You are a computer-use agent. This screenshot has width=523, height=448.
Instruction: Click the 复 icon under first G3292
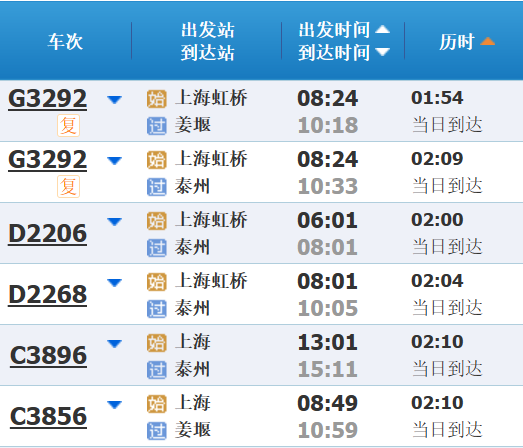tap(68, 125)
